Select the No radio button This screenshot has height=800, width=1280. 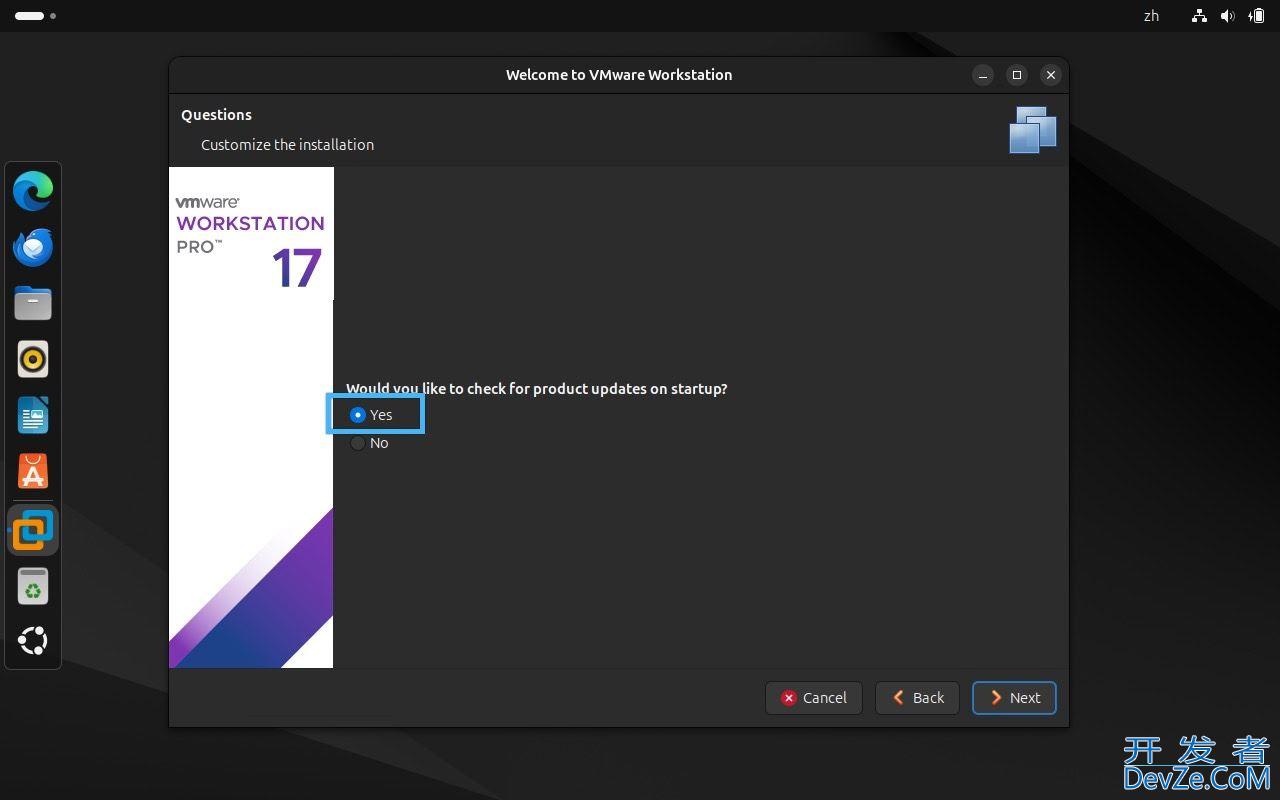(358, 443)
